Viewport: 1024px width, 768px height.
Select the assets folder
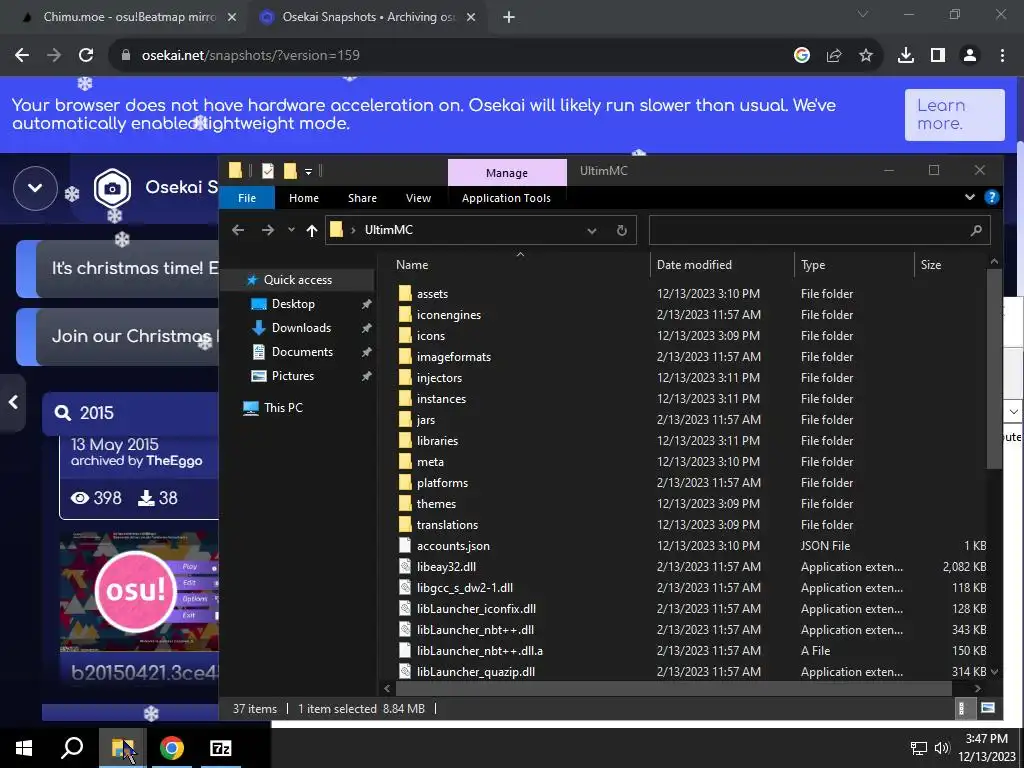[x=432, y=294]
